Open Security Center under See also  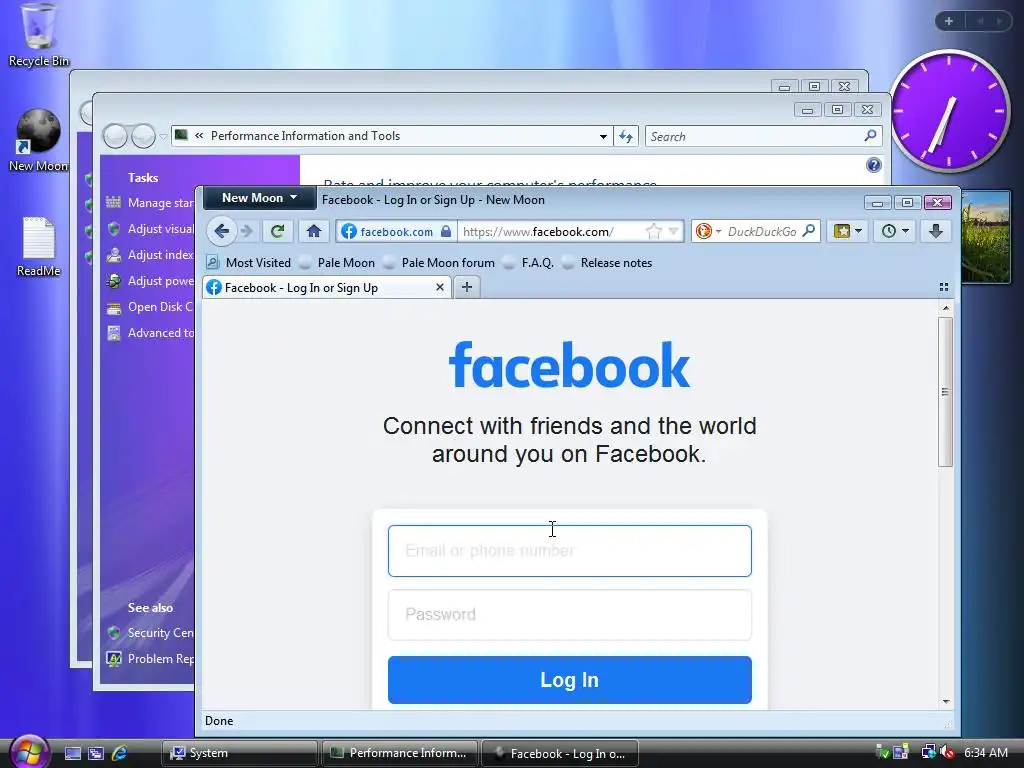pyautogui.click(x=150, y=633)
